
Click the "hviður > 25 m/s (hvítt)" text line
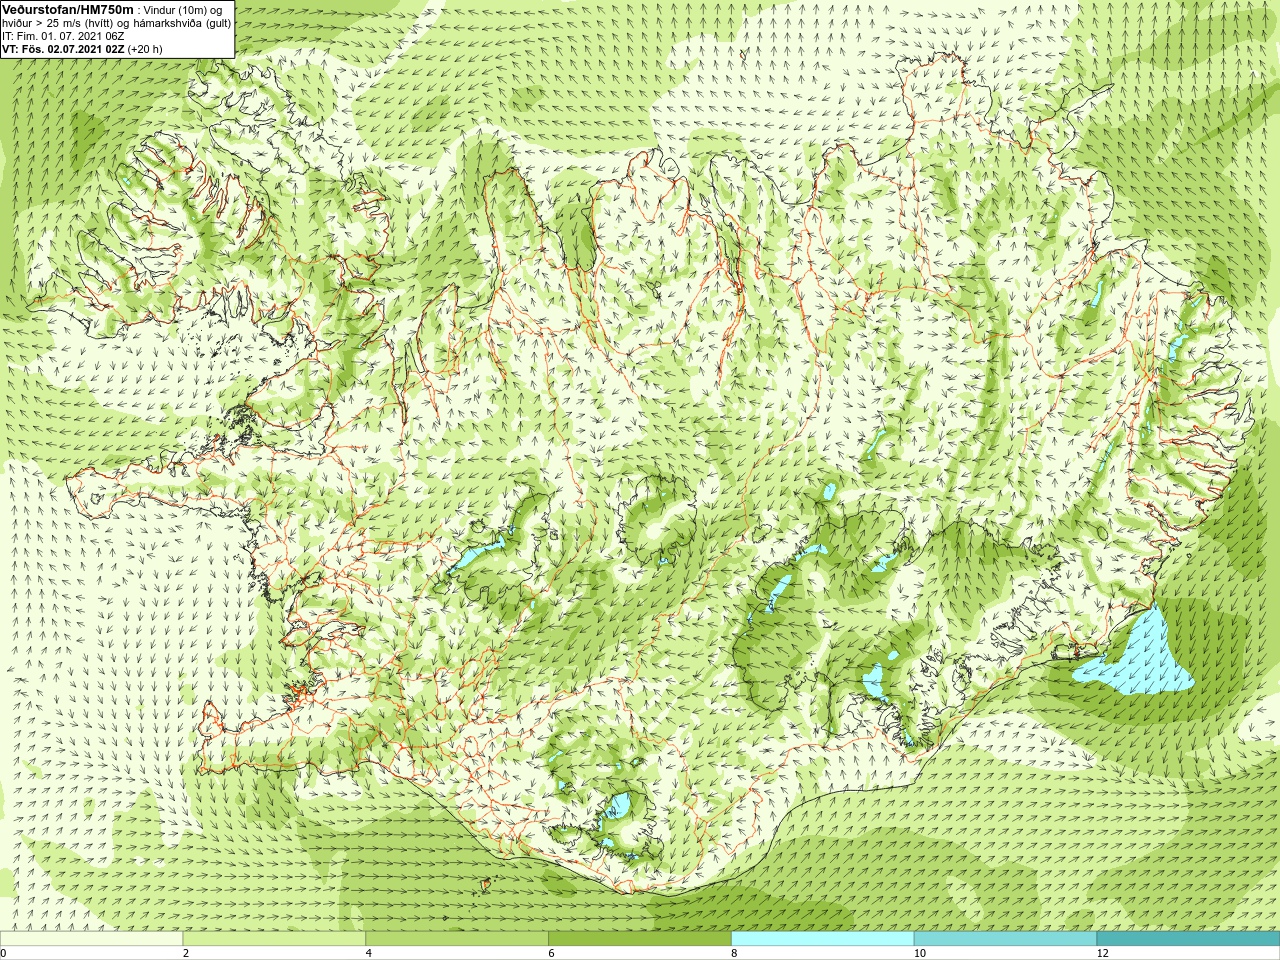pos(60,22)
